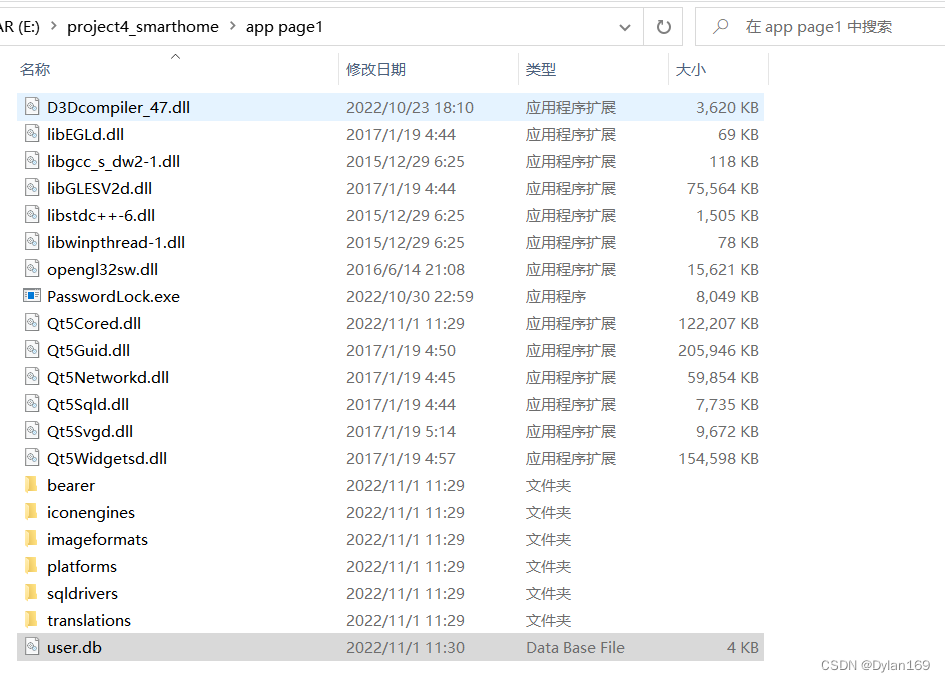
Task: Click the libstdc++-6.dll file icon
Action: tap(32, 215)
